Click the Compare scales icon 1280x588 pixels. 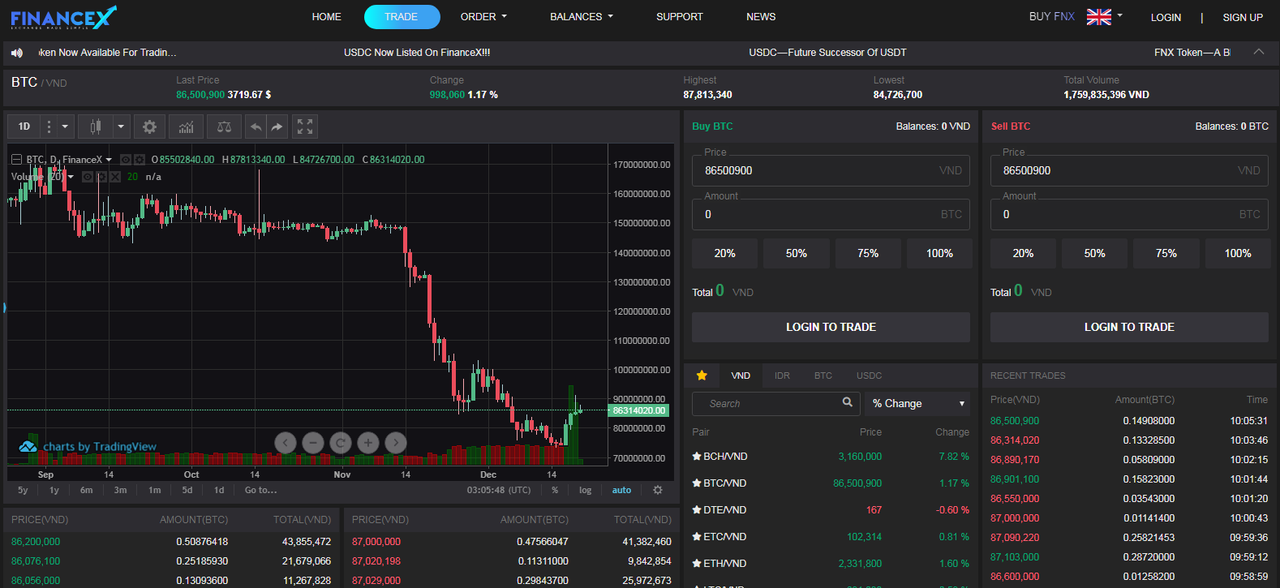(224, 127)
